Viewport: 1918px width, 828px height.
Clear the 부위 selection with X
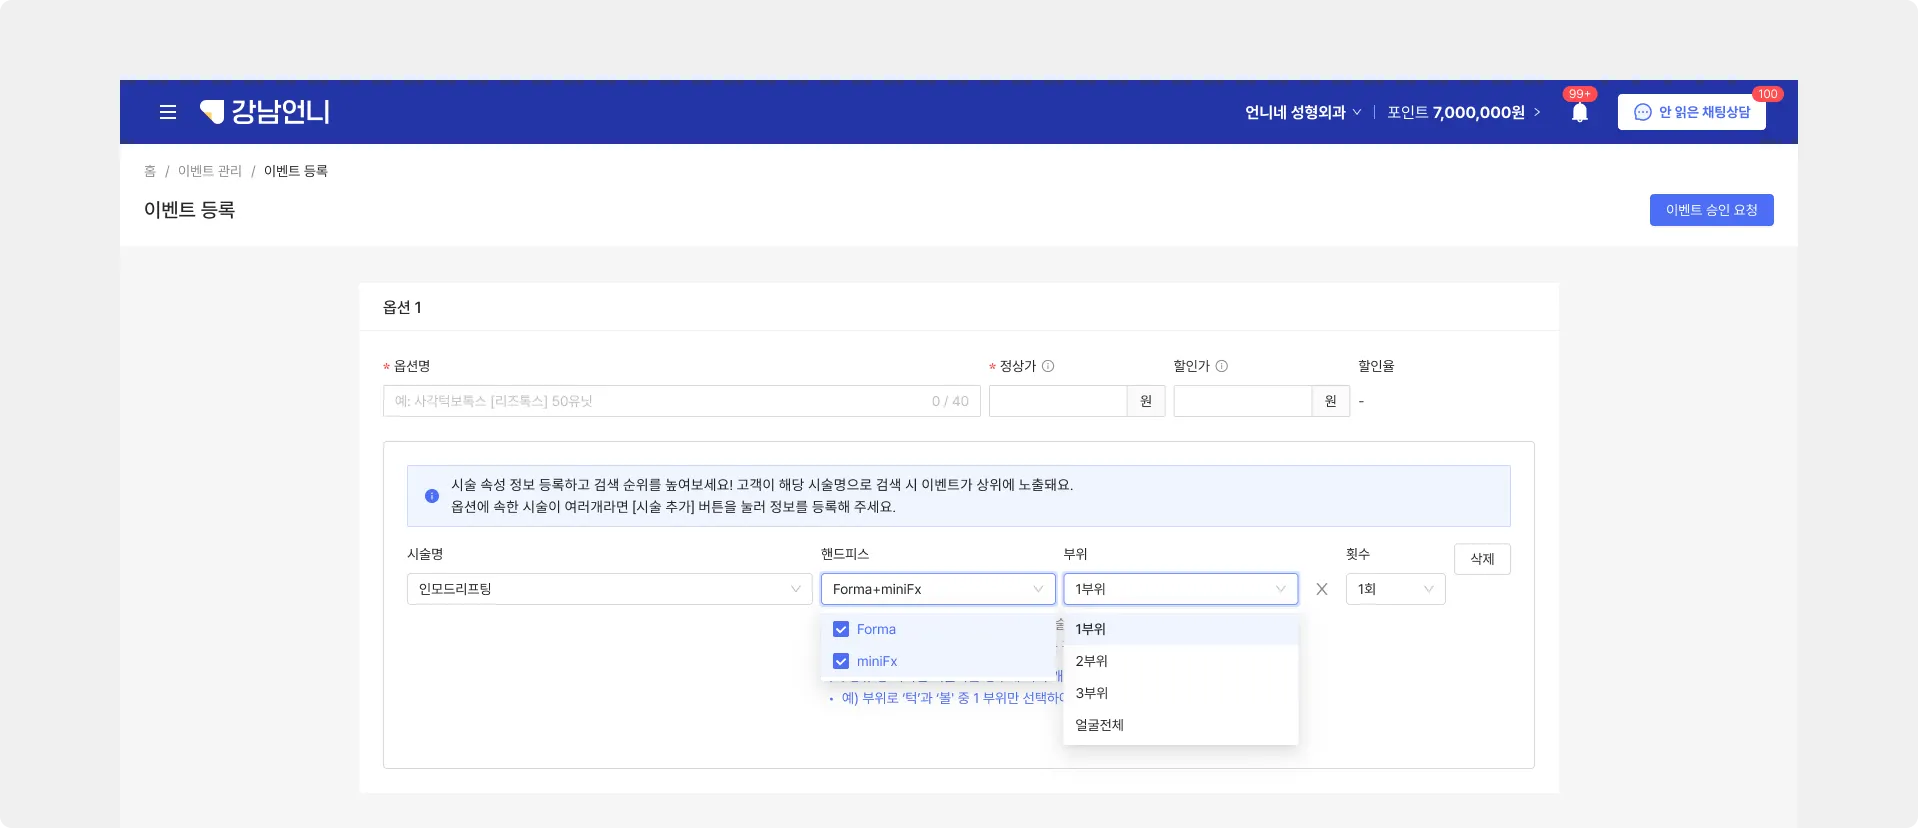pyautogui.click(x=1322, y=589)
